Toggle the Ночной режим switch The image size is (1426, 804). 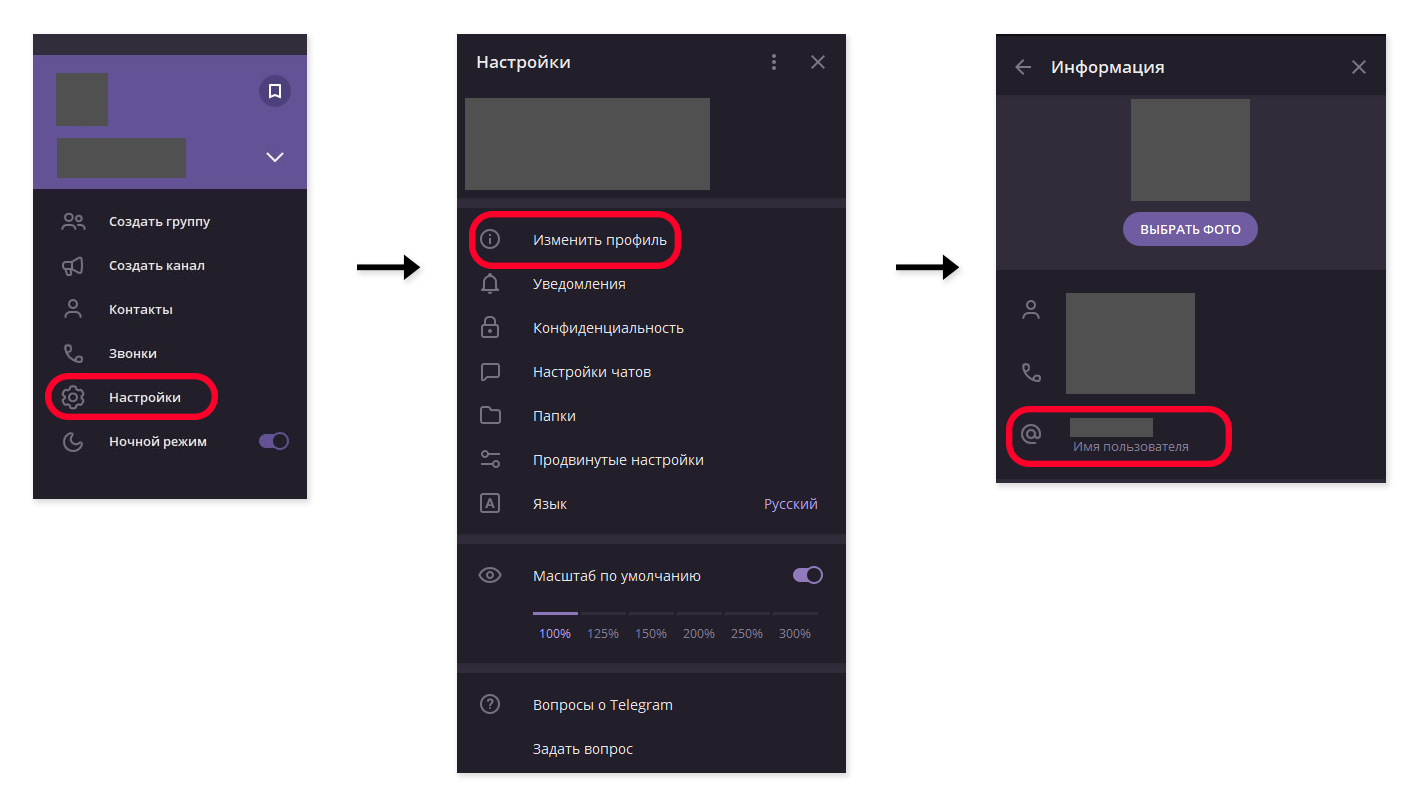pyautogui.click(x=273, y=441)
